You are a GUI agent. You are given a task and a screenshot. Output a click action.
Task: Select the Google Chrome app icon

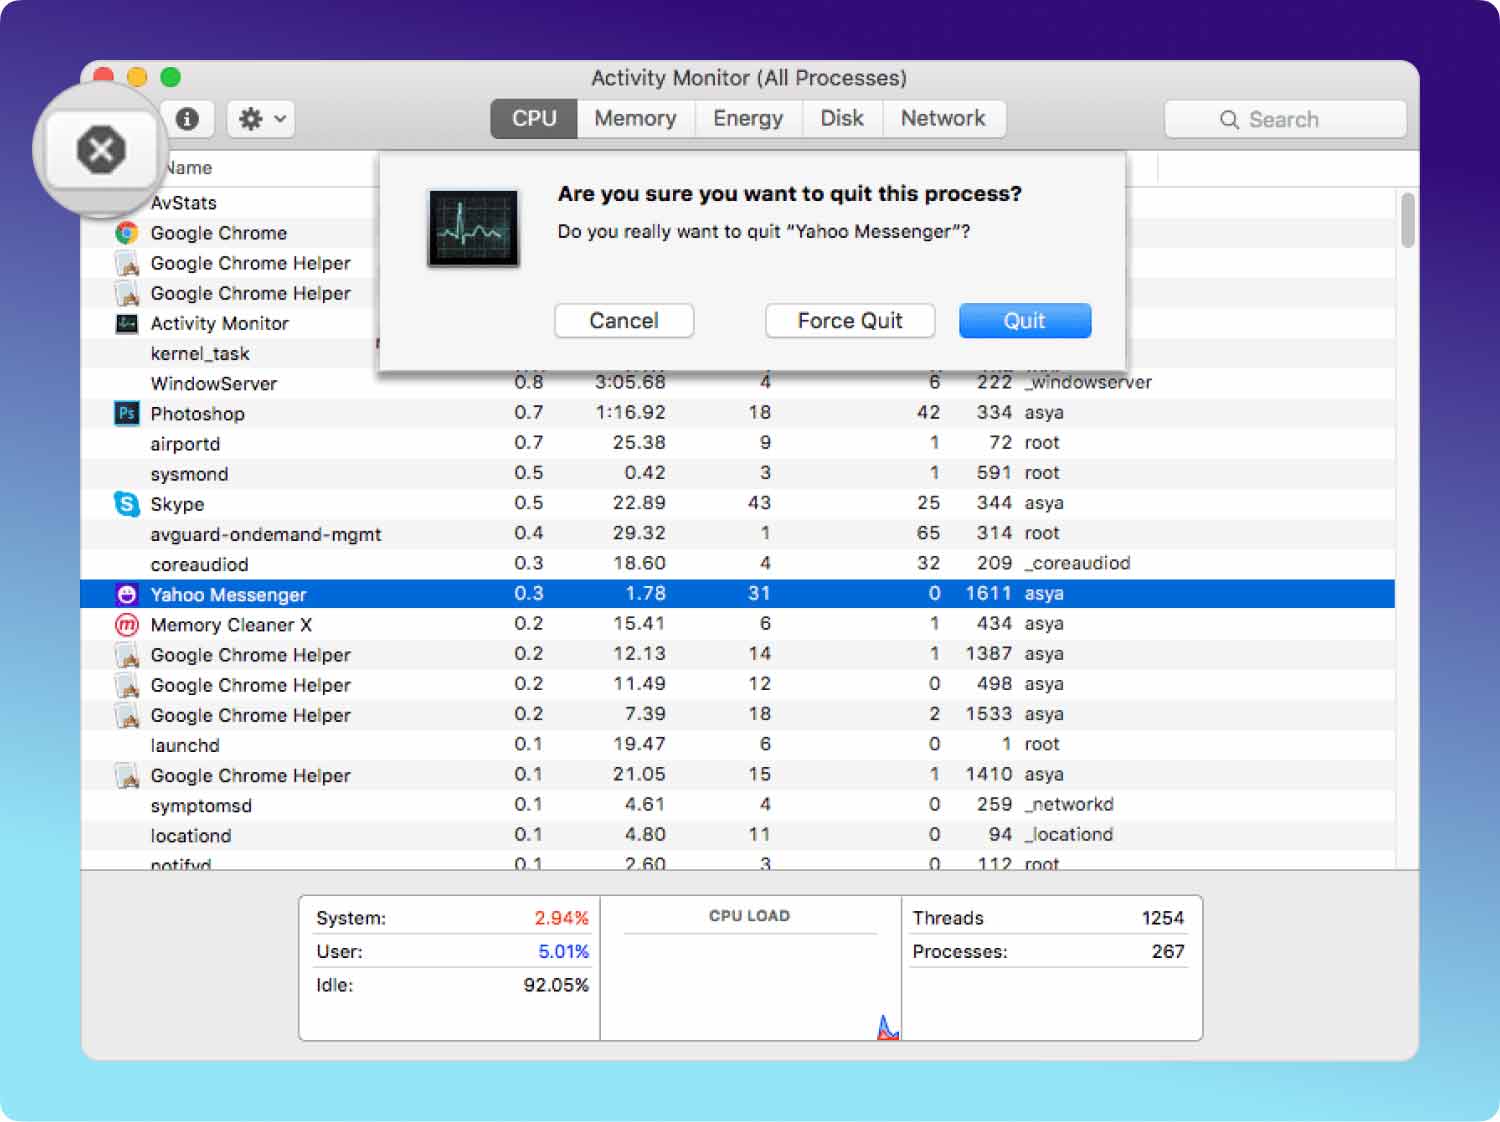pos(127,233)
